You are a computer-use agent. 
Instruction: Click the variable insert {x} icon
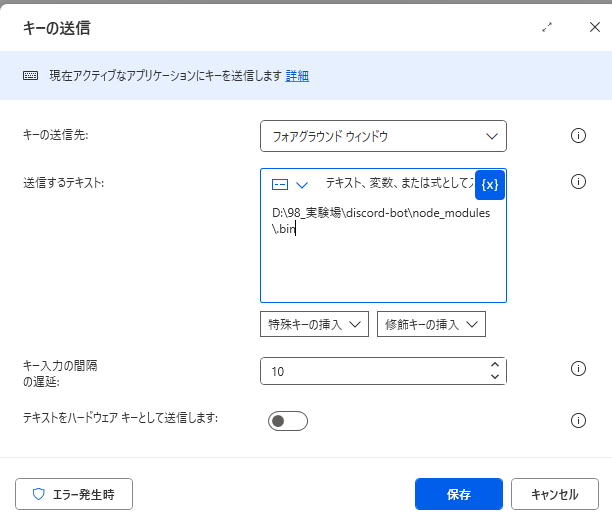point(489,185)
